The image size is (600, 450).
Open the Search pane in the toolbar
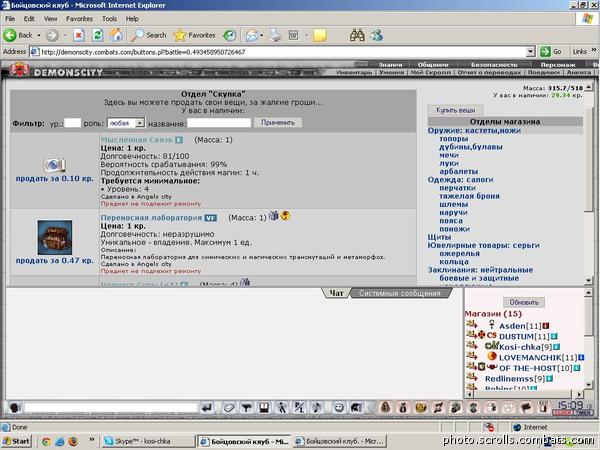pos(148,35)
